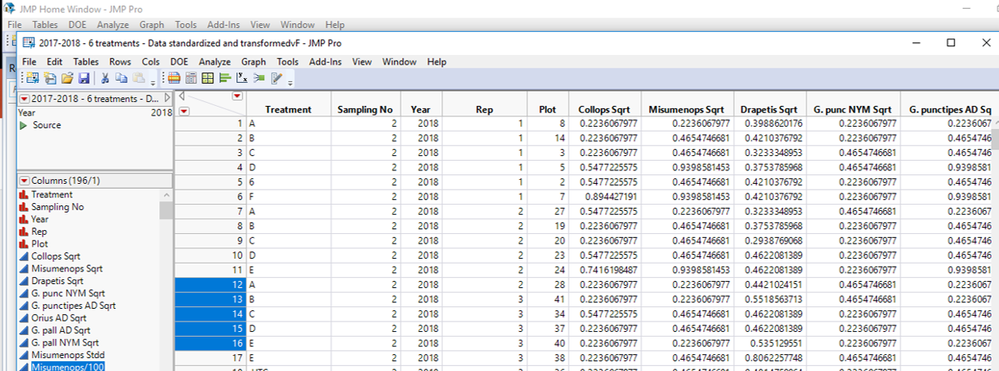Open the Analyze menu in data table window
Image resolution: width=999 pixels, height=371 pixels.
(215, 62)
